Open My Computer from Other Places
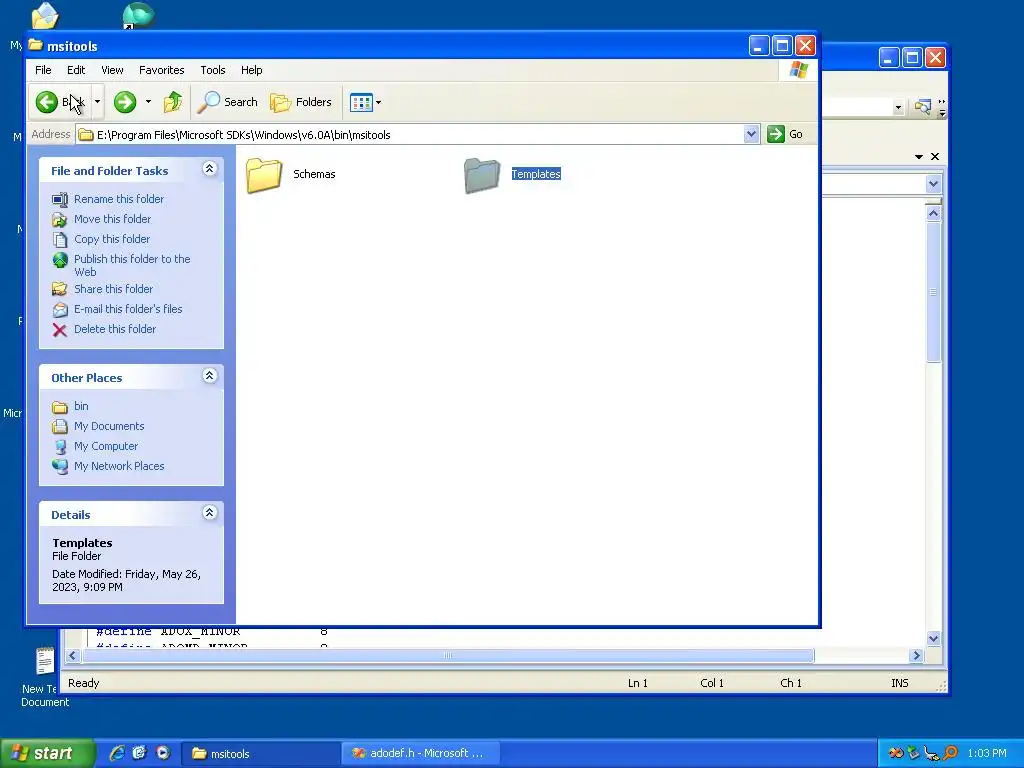The image size is (1024, 768). coord(106,446)
